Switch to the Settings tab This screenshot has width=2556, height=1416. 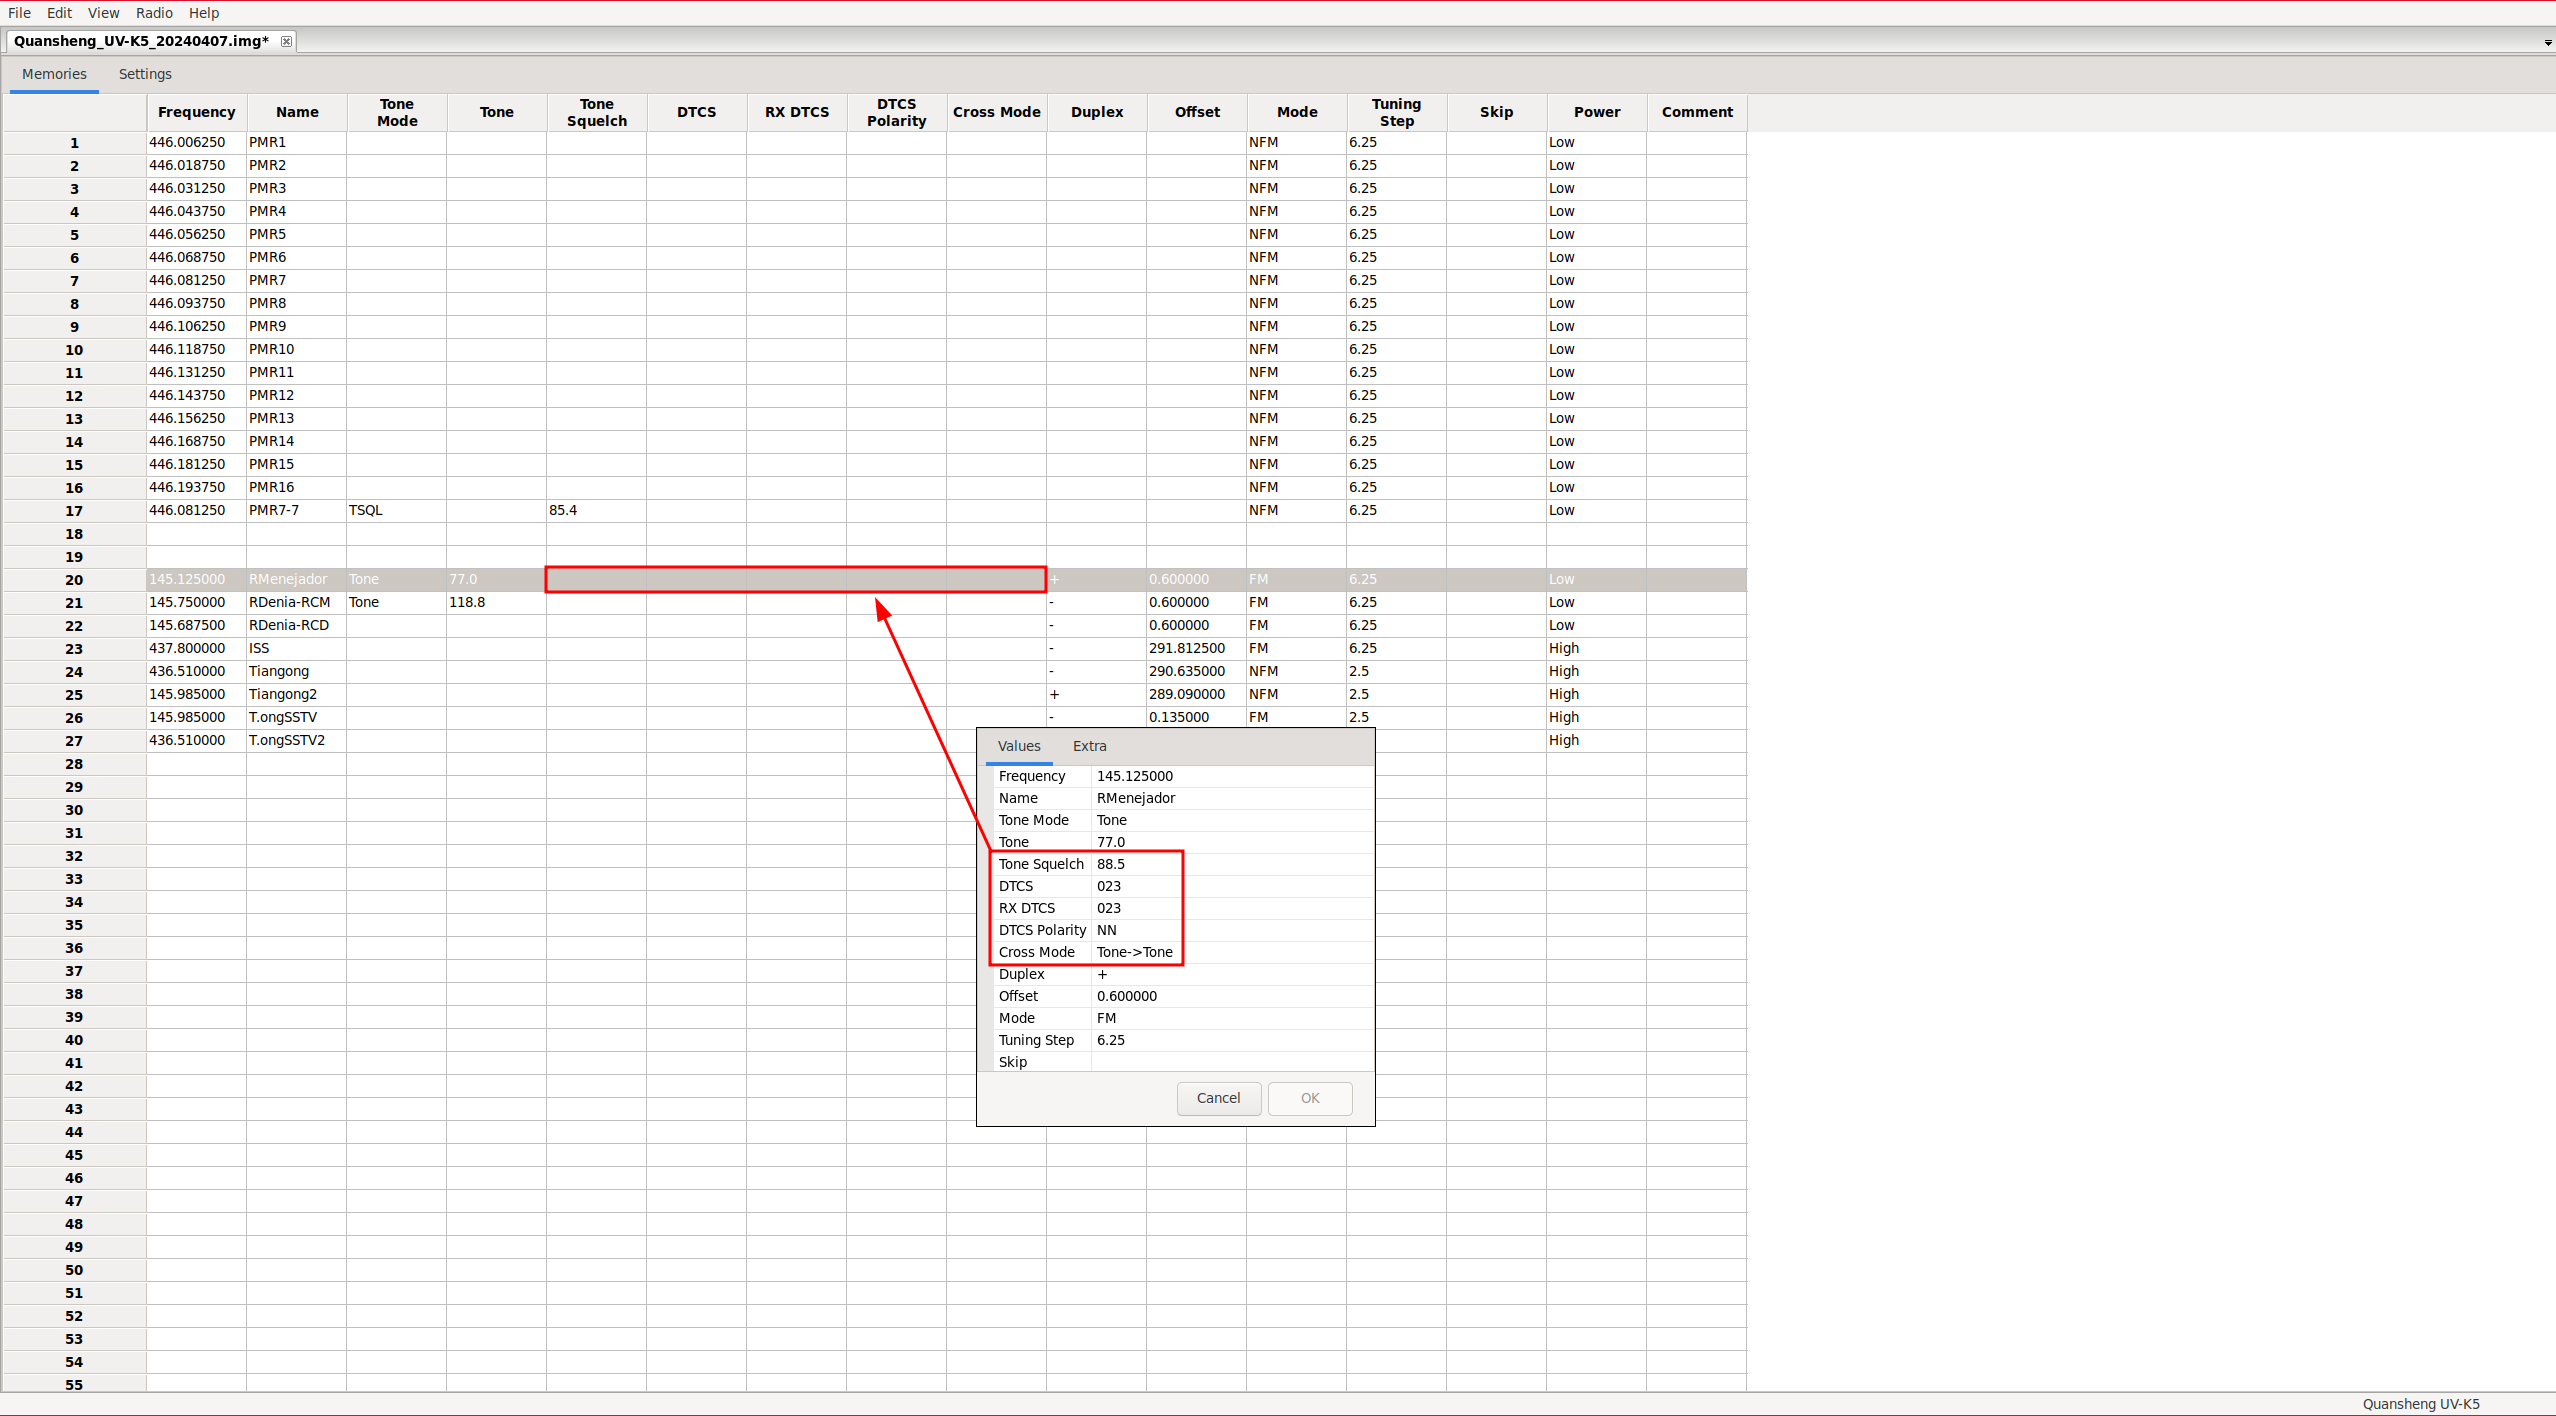[x=145, y=74]
